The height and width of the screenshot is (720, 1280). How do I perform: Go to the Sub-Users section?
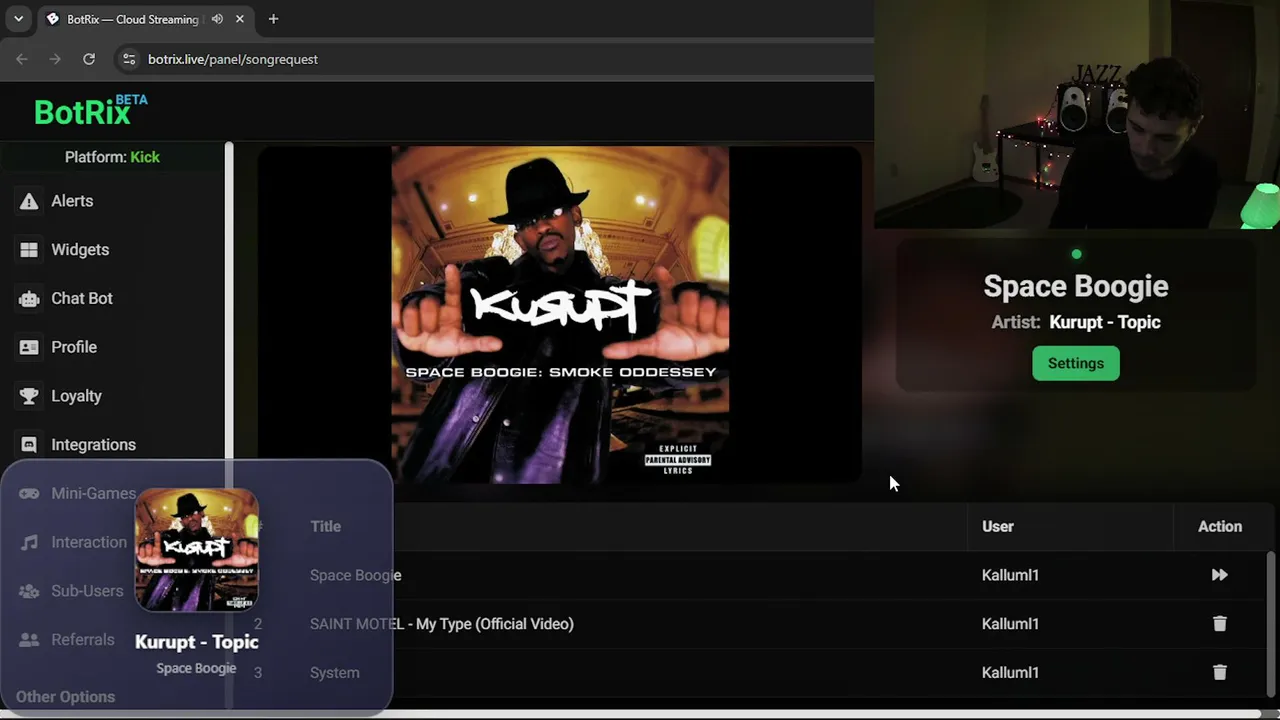pos(87,591)
